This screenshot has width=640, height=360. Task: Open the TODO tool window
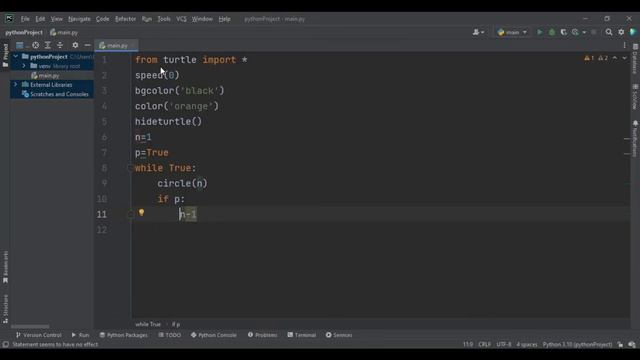pos(169,335)
